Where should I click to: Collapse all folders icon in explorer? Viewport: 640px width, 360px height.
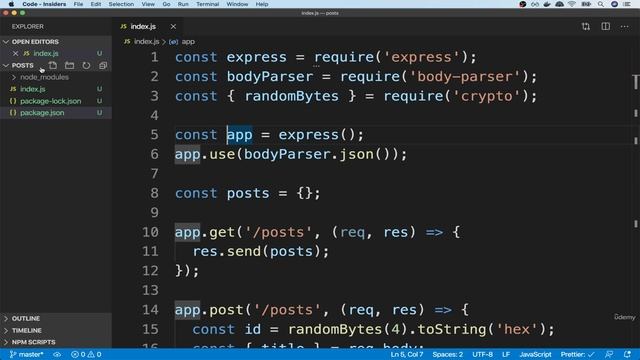click(x=103, y=65)
